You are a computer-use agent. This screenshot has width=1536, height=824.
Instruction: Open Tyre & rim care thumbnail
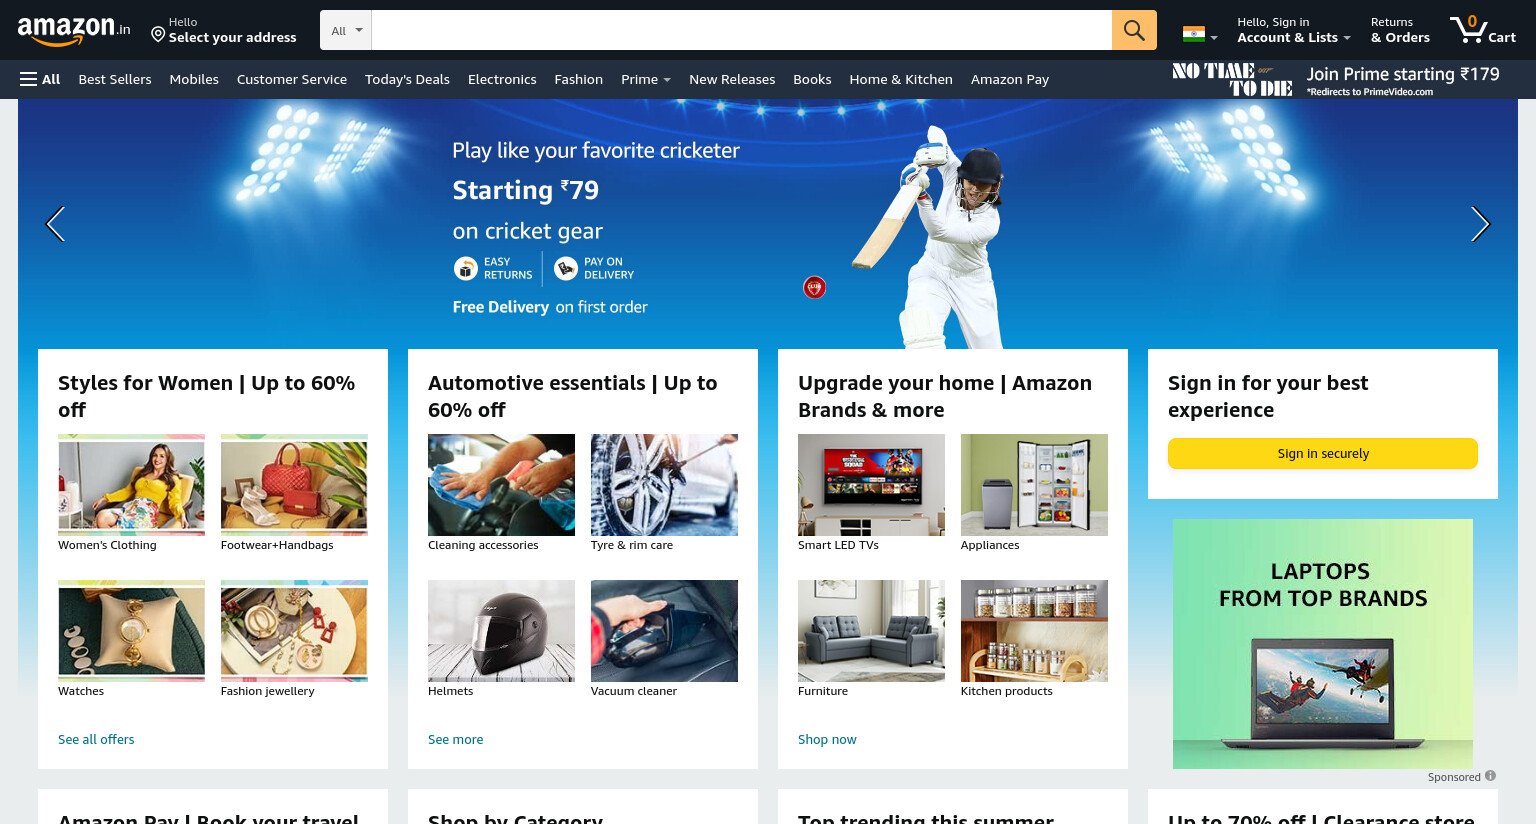664,485
